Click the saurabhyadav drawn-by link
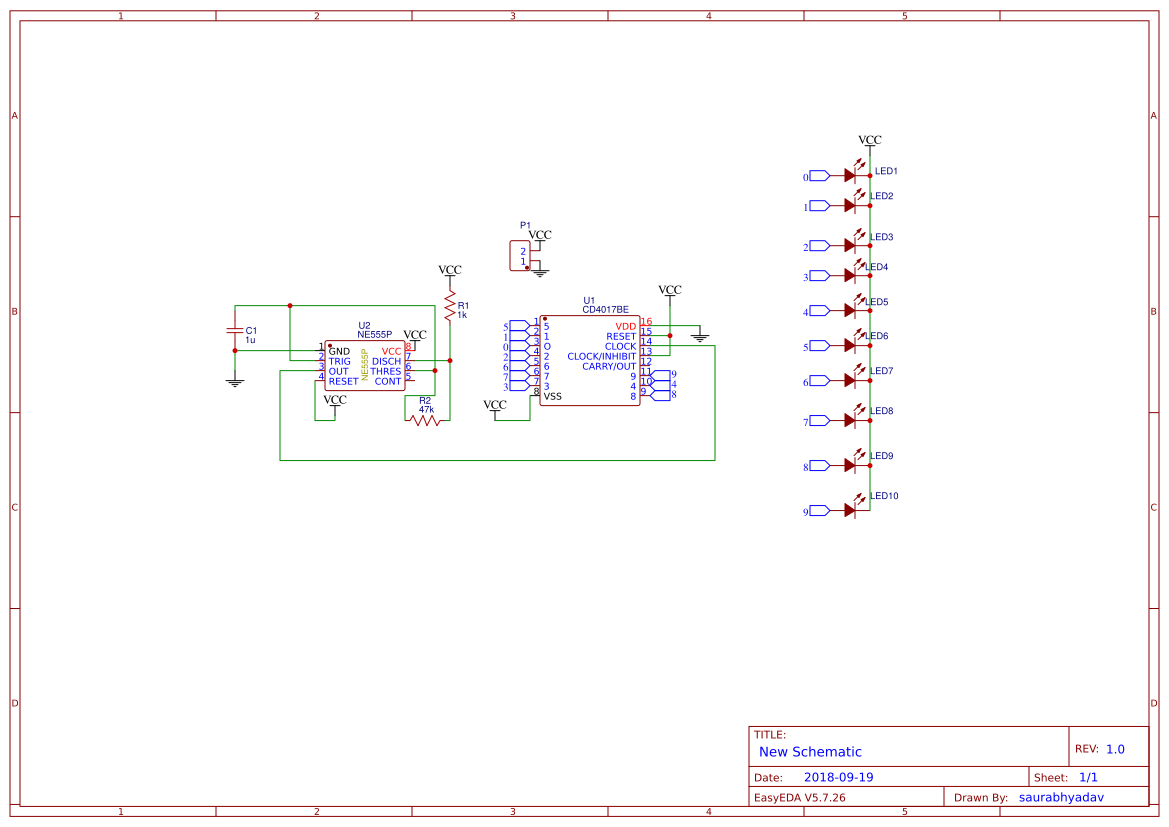 coord(1062,797)
